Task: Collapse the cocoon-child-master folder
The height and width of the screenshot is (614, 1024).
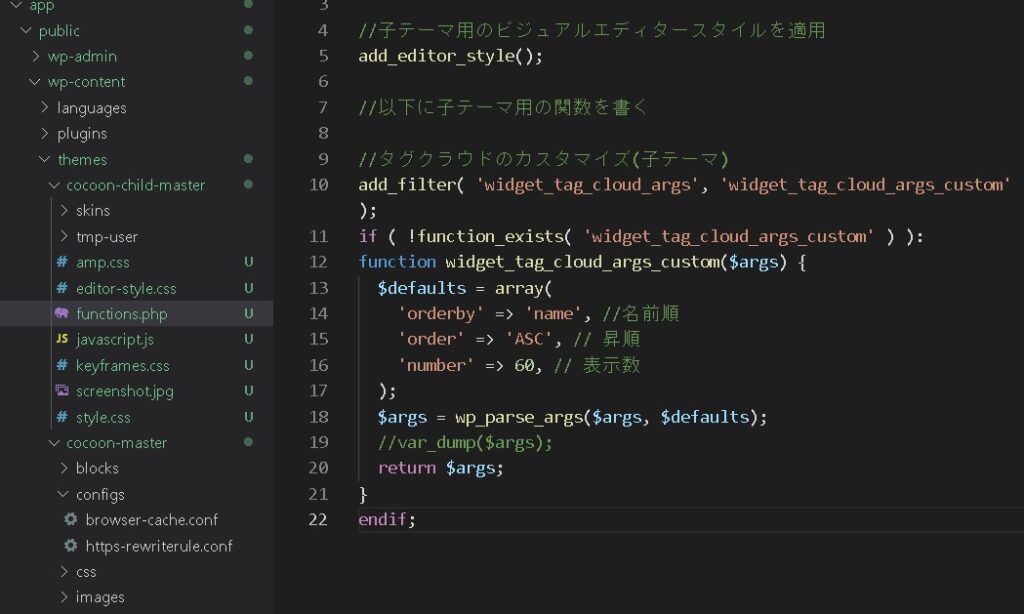Action: (54, 185)
